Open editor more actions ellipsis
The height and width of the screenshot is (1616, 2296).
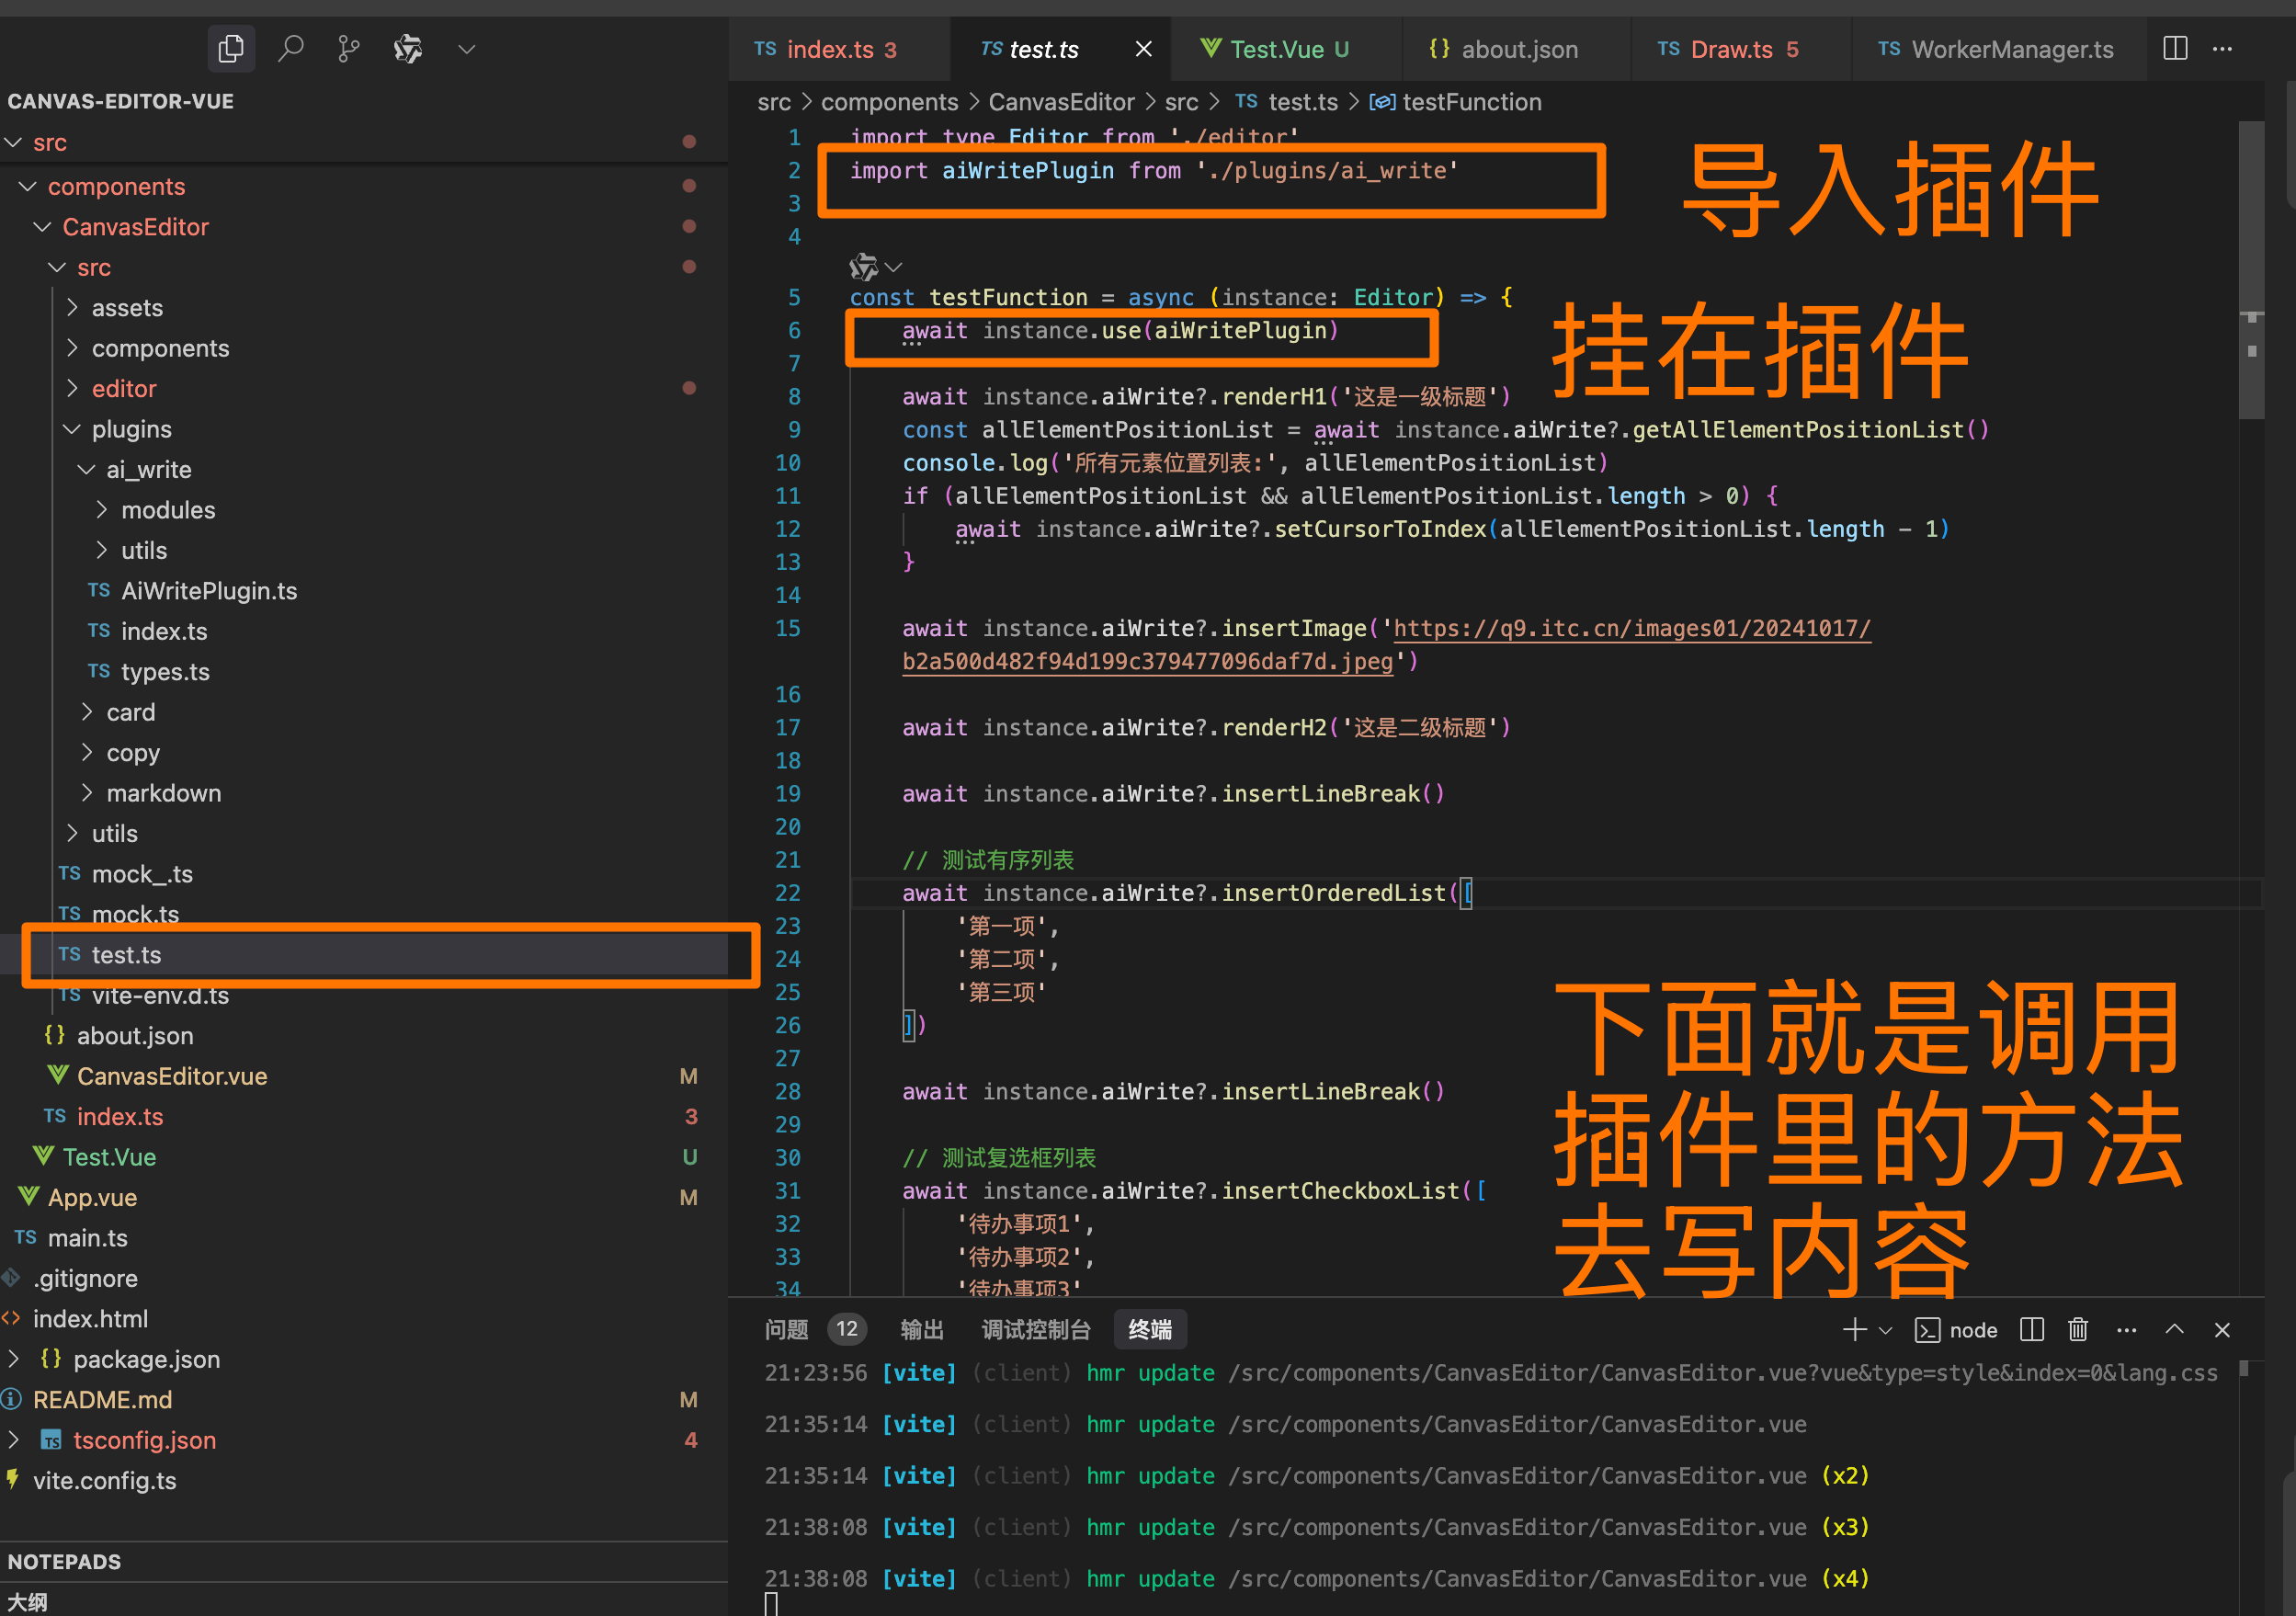point(2222,48)
